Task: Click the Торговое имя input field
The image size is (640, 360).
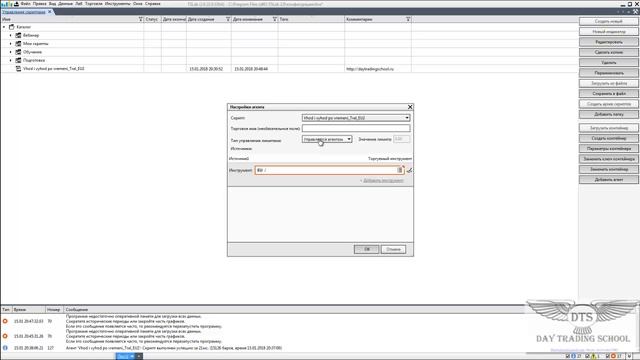Action: click(356, 128)
